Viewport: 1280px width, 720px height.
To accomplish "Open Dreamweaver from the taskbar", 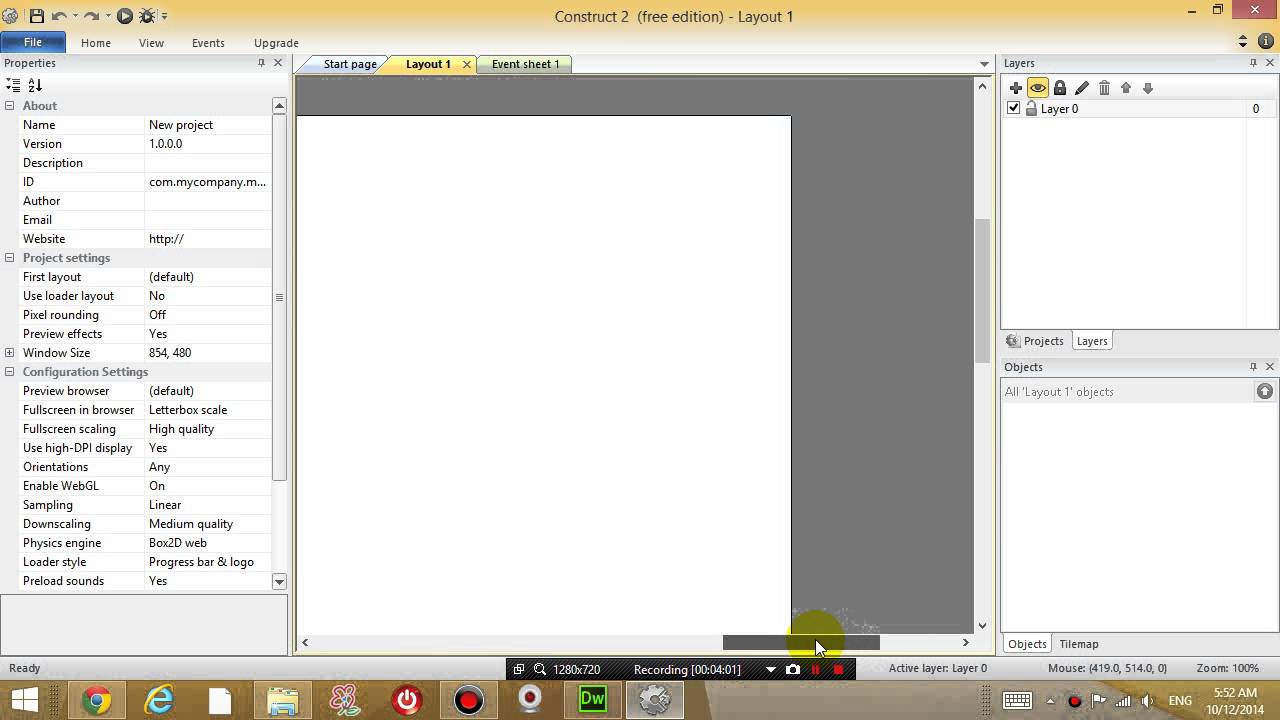I will pyautogui.click(x=592, y=699).
